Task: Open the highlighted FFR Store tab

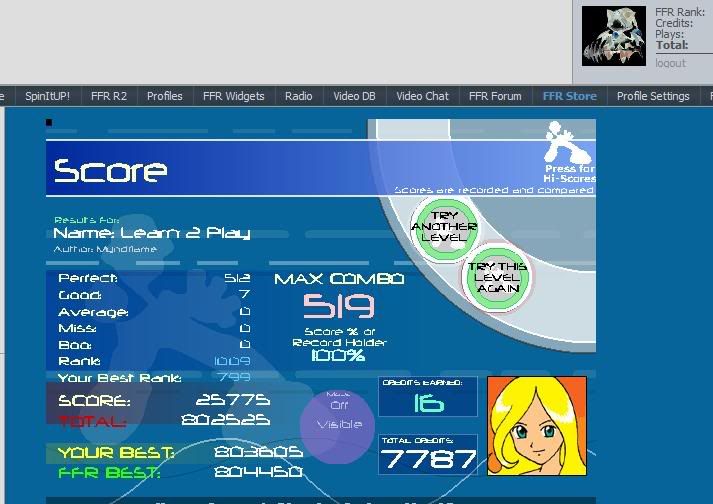Action: [x=569, y=96]
